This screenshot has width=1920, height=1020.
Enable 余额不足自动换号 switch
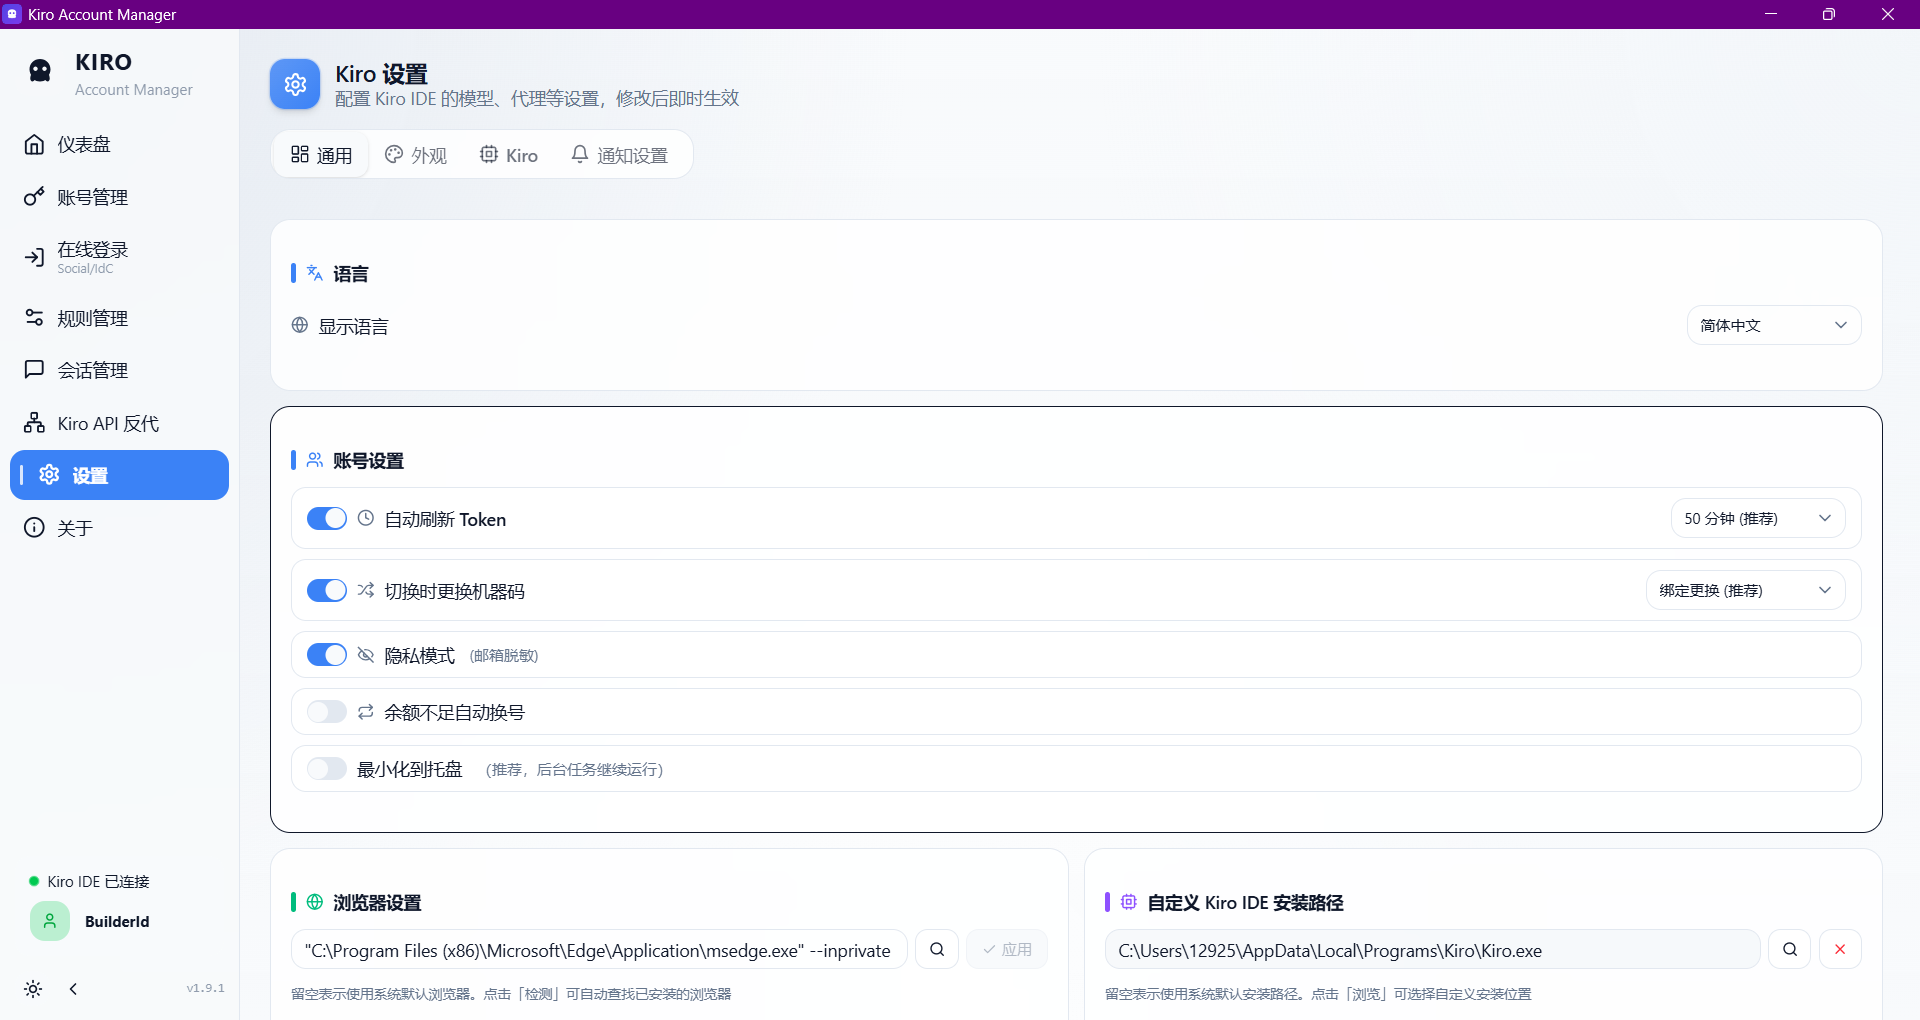click(326, 711)
